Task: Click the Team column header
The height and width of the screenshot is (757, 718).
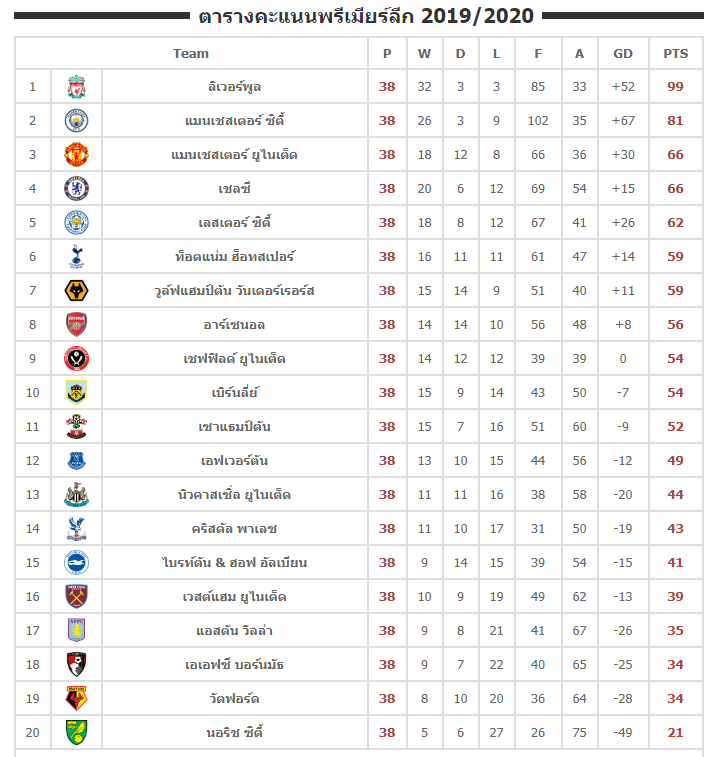Action: [191, 54]
